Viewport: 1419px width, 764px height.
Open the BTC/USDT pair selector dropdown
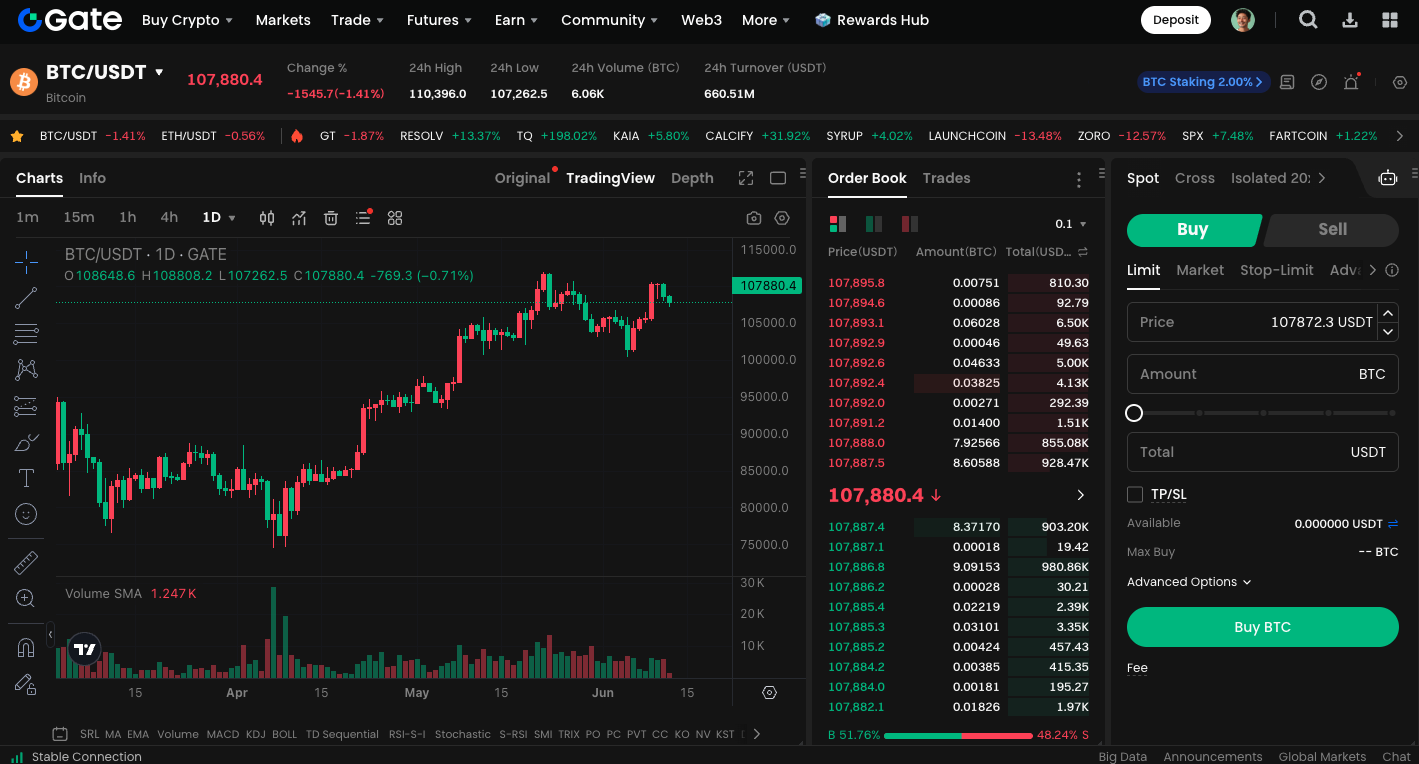coord(104,72)
